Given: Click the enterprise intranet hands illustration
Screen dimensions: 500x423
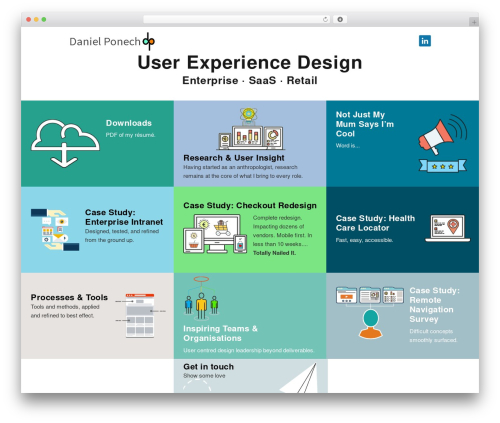Looking at the screenshot, I should click(55, 230).
